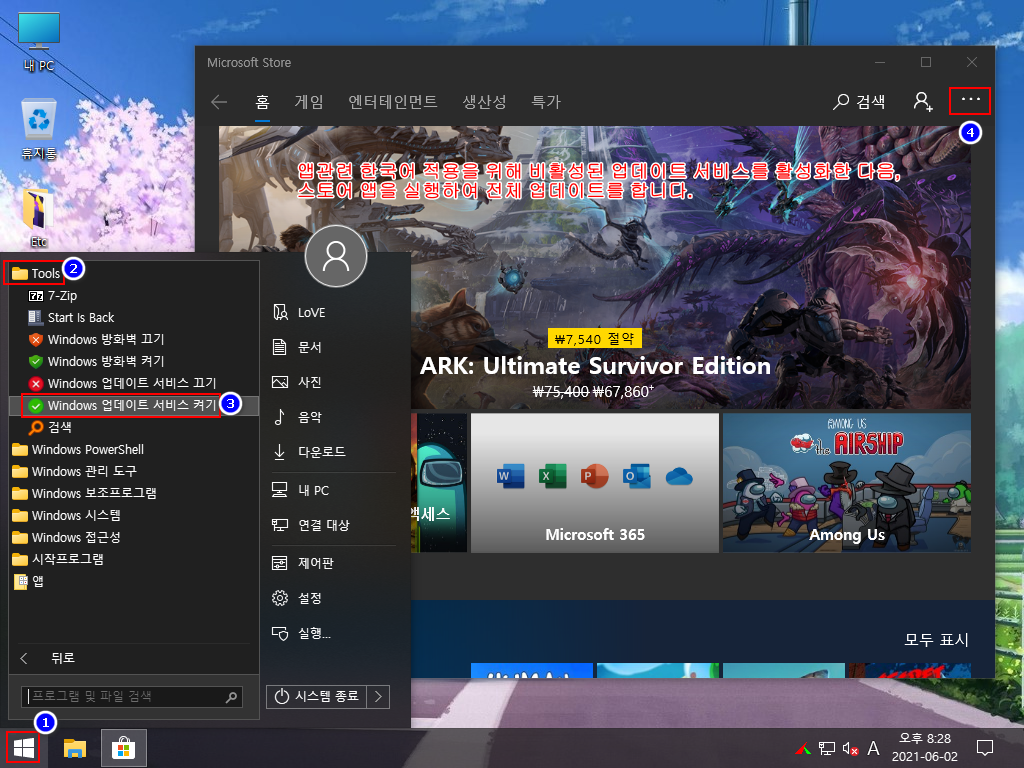
Task: Select the 내 PC desktop icon
Action: pyautogui.click(x=39, y=41)
